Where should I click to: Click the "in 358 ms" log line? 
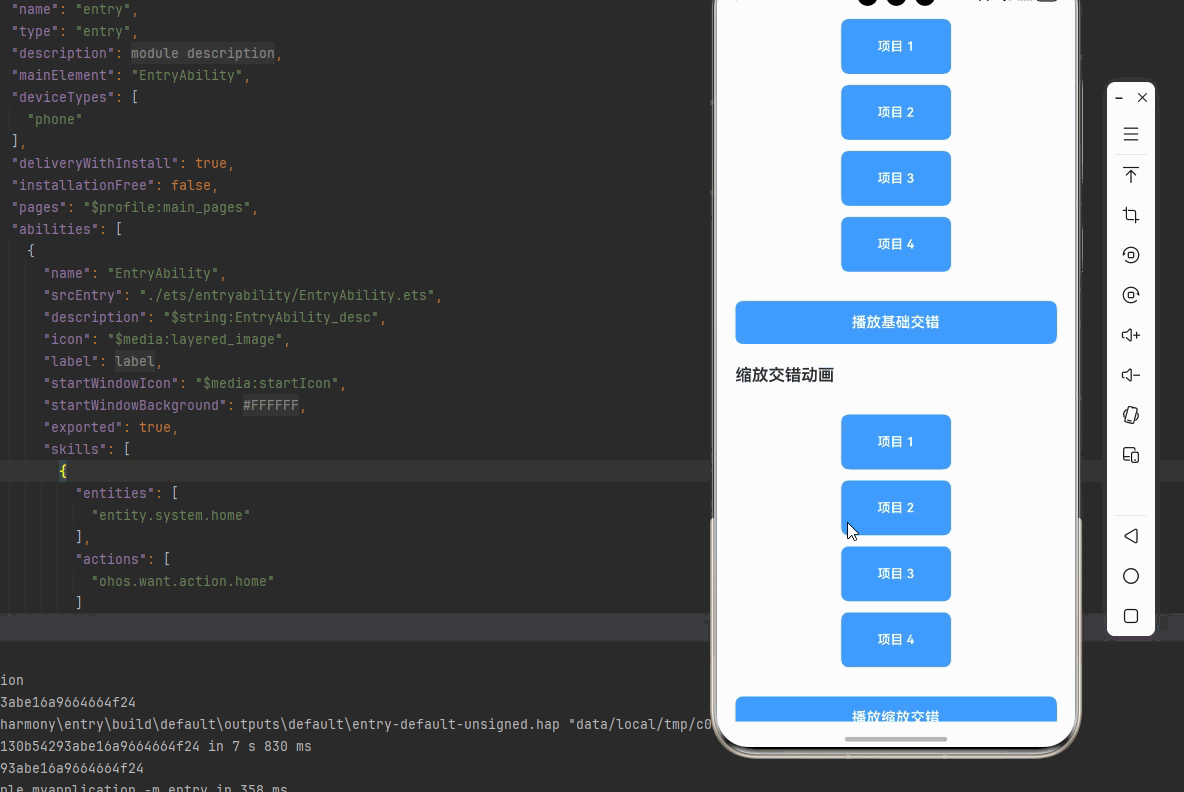tap(143, 787)
